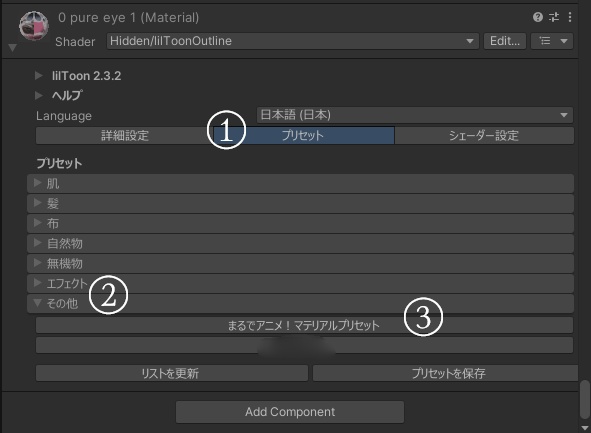591x433 pixels.
Task: Open the Hidden/lilToonOutline shader dropdown
Action: click(292, 41)
